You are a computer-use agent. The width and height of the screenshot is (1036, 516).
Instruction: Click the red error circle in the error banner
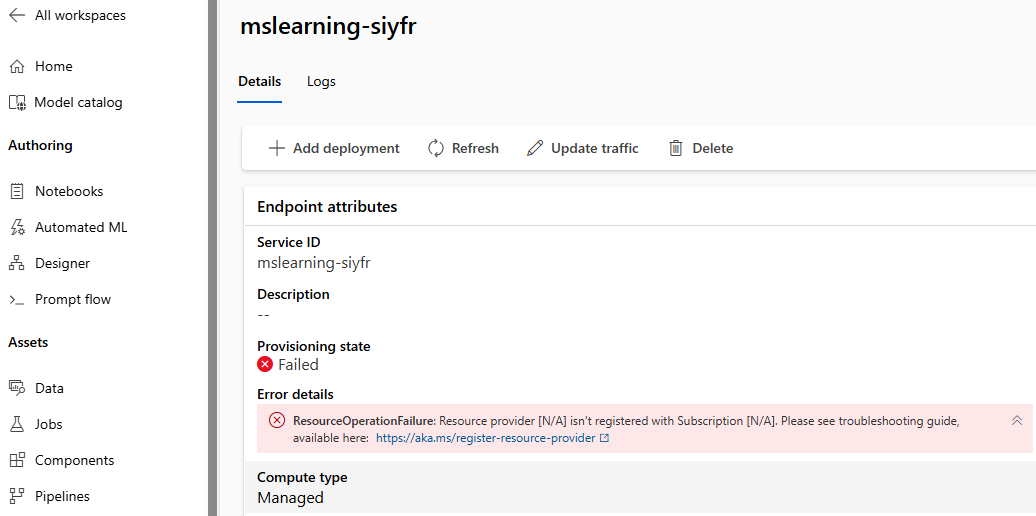point(278,420)
